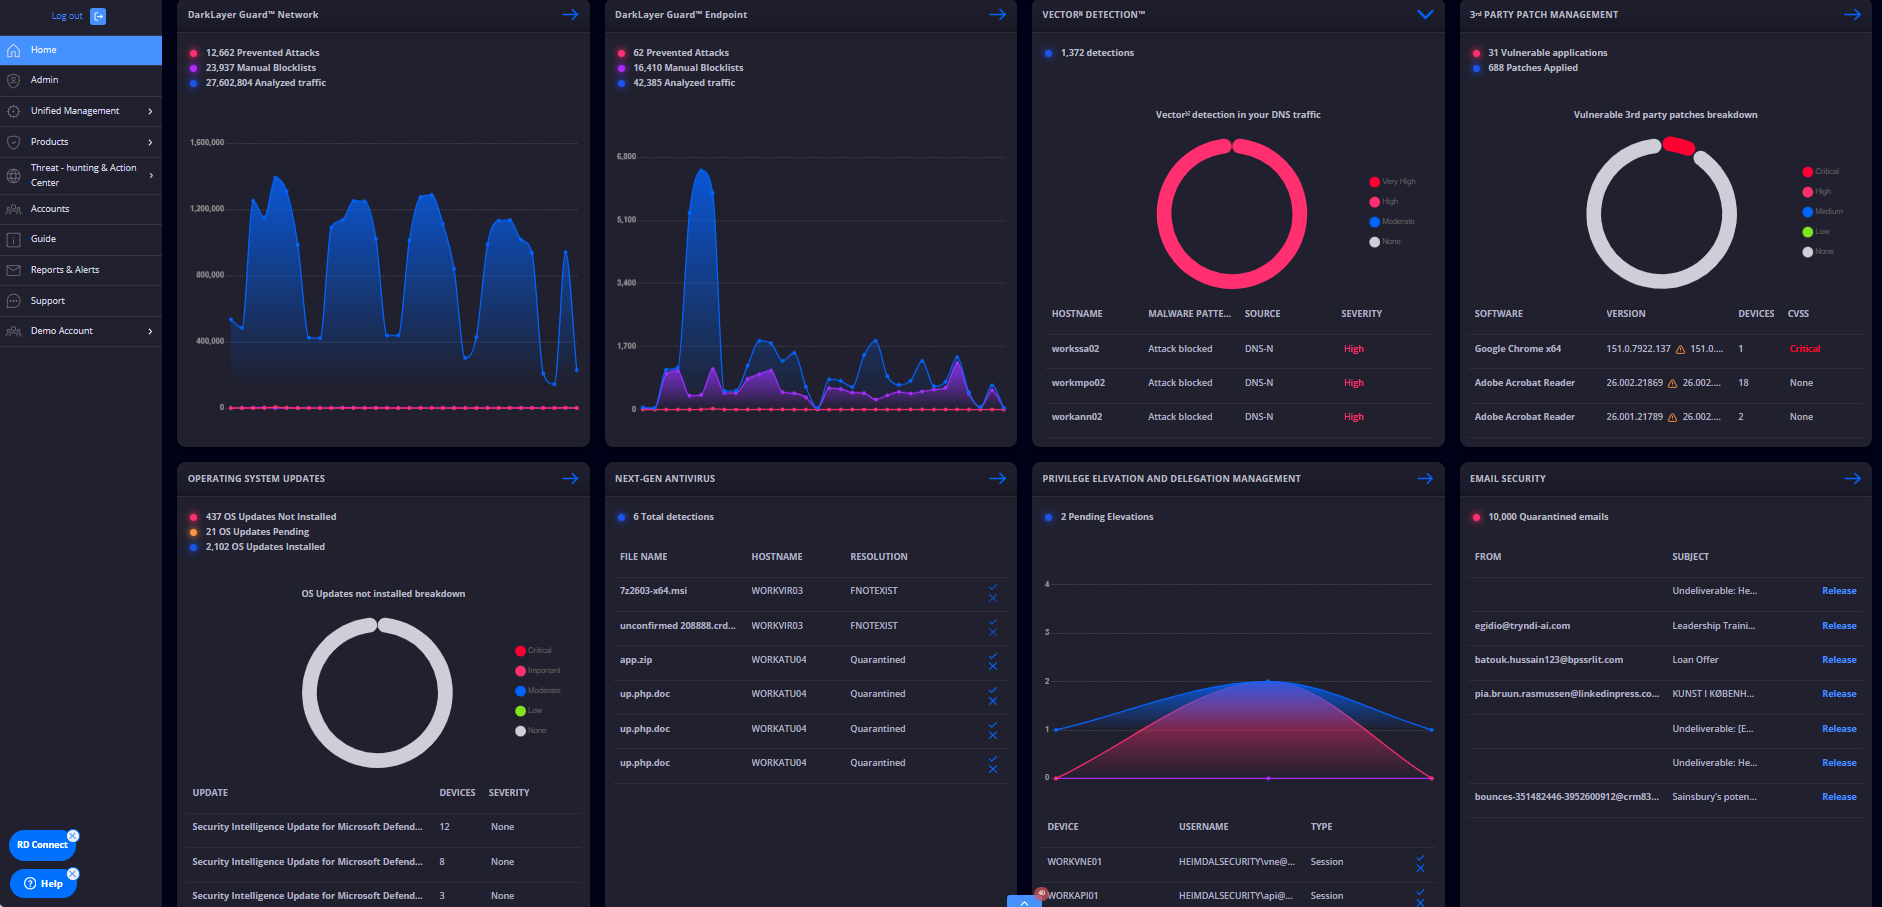Click the checkmark icon for 7z2603-x64.msi
Image resolution: width=1882 pixels, height=907 pixels.
[x=993, y=587]
